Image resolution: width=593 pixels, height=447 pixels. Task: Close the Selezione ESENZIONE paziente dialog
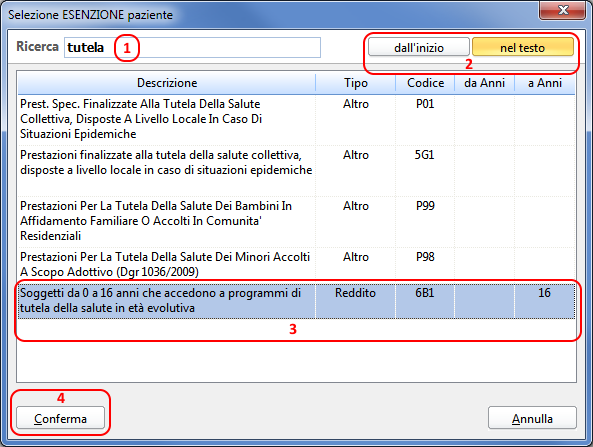563,10
